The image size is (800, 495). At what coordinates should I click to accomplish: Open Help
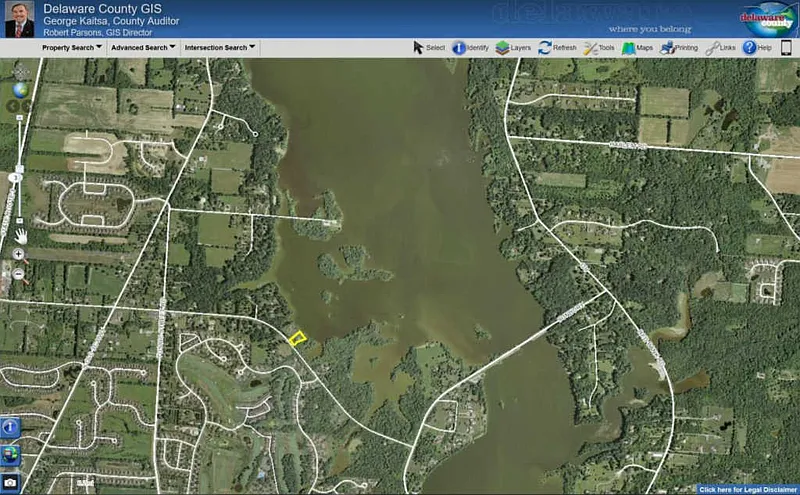(757, 47)
